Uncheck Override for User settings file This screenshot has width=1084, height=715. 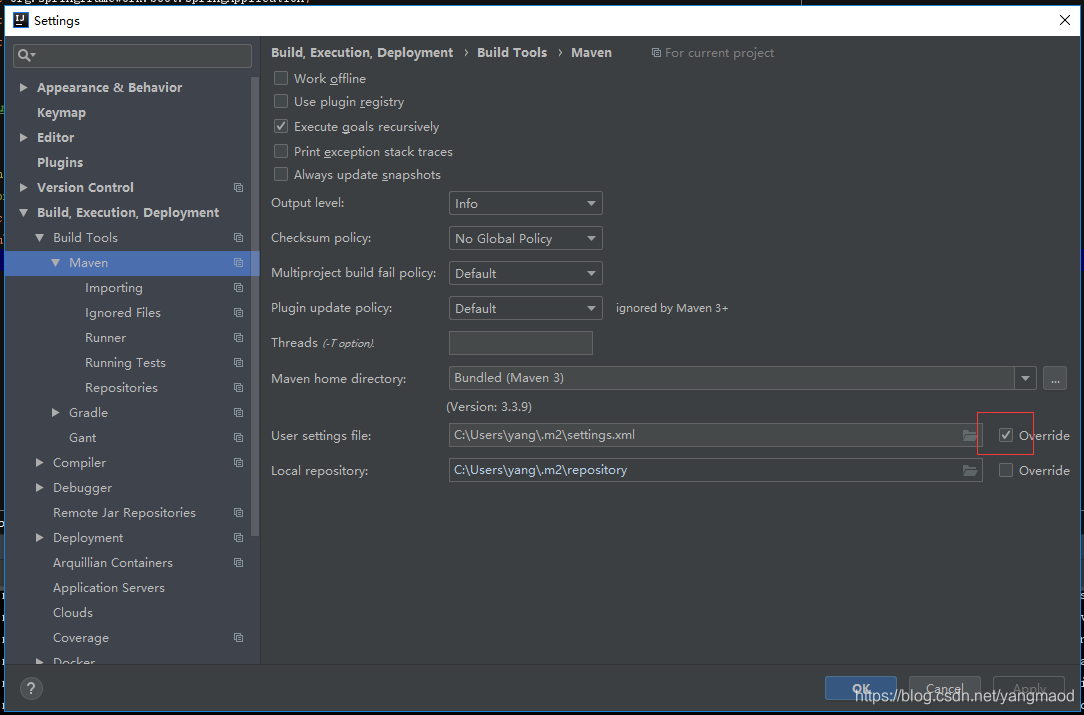point(1006,435)
